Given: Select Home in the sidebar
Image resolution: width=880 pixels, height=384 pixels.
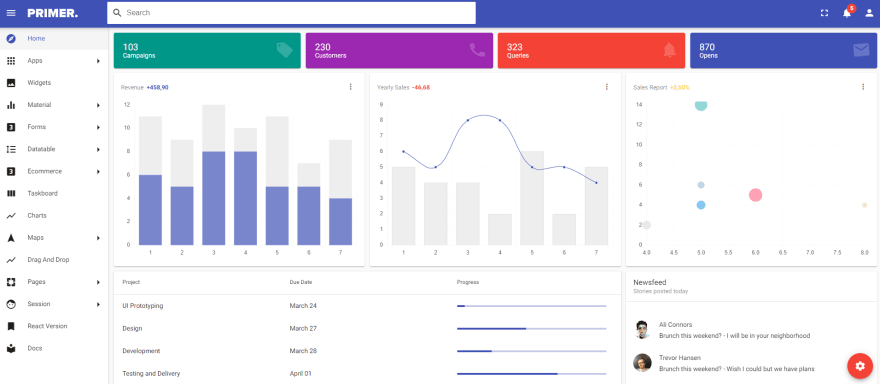Looking at the screenshot, I should click(54, 39).
